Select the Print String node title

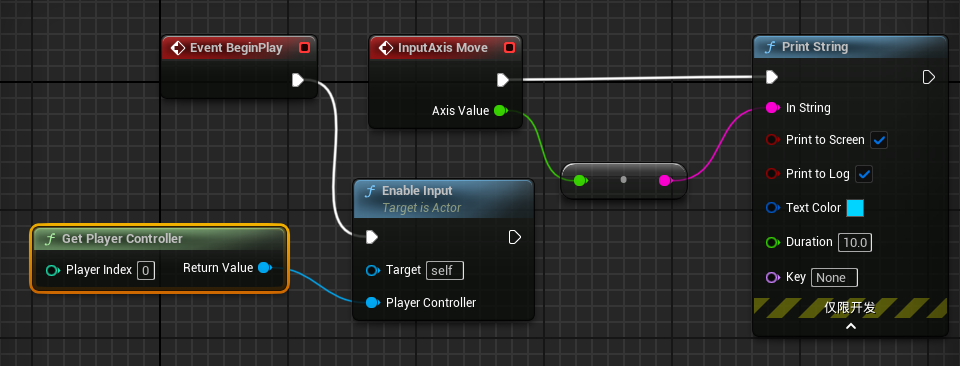point(815,47)
